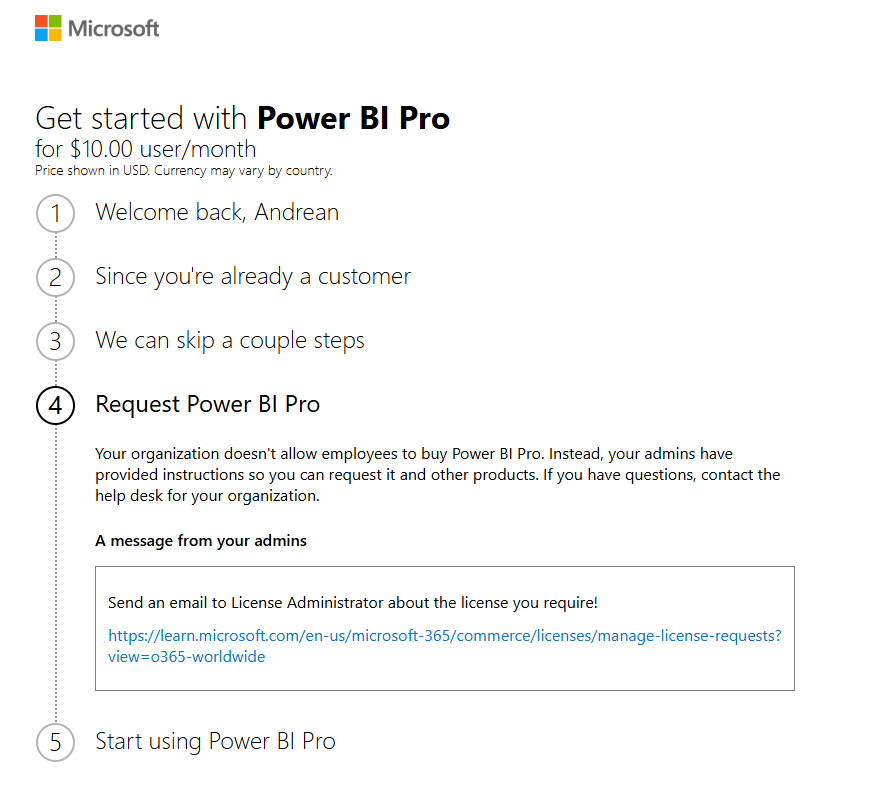Click the Microsoft four-square logo
The image size is (878, 806).
pyautogui.click(x=48, y=28)
